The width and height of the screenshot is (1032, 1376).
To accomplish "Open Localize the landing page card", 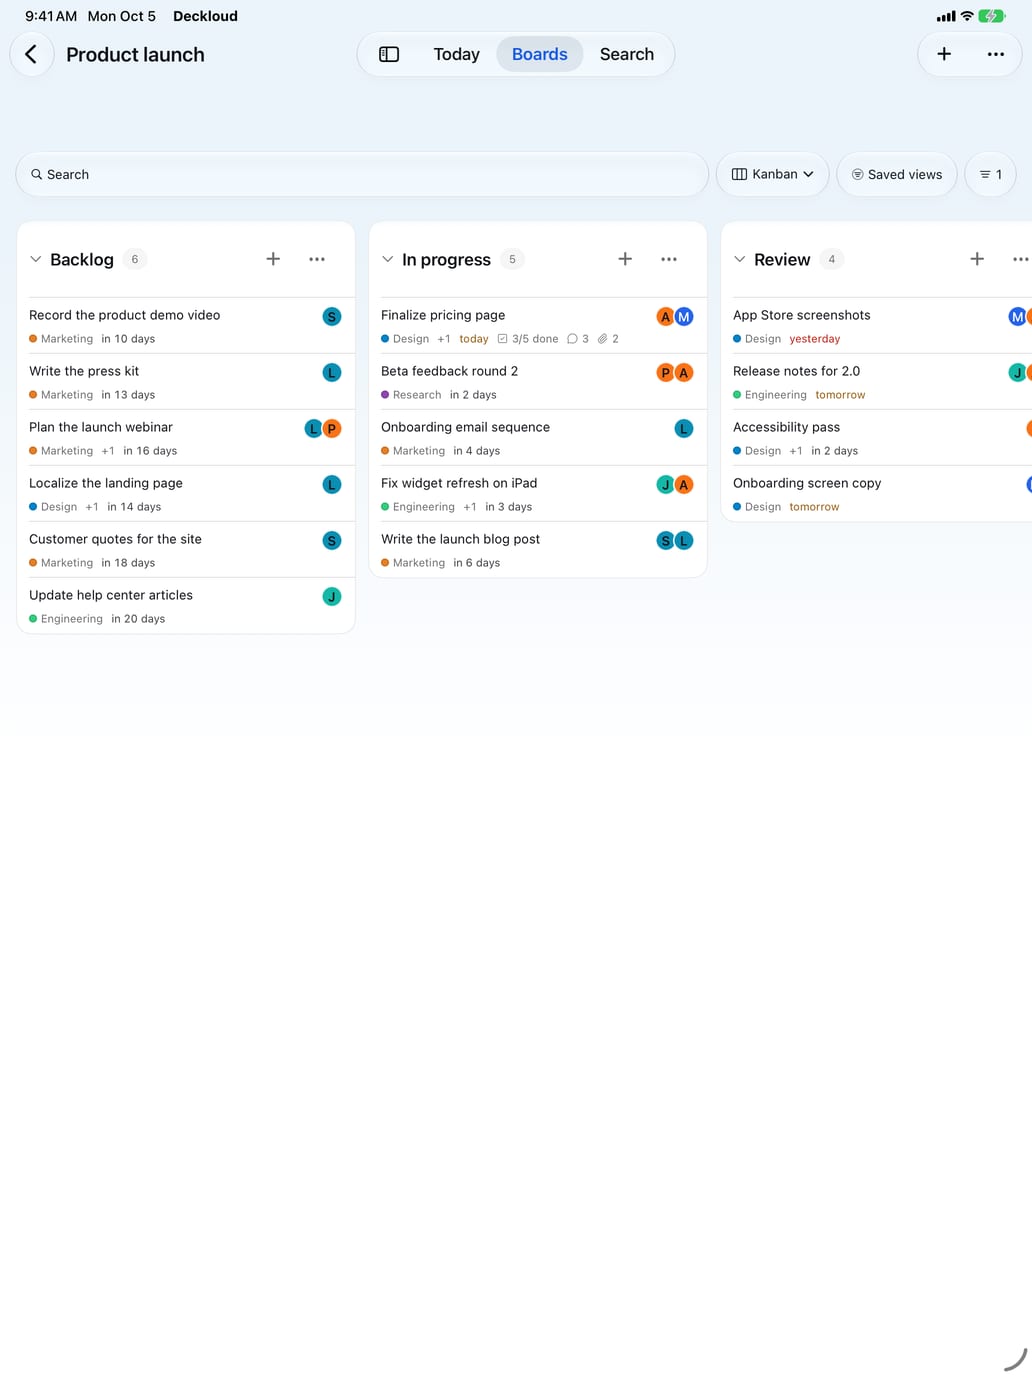I will tap(186, 494).
